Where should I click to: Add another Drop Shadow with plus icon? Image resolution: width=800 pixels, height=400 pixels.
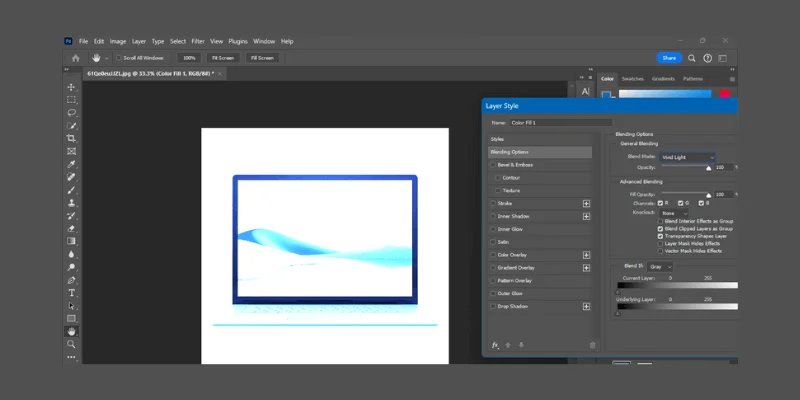[x=586, y=307]
